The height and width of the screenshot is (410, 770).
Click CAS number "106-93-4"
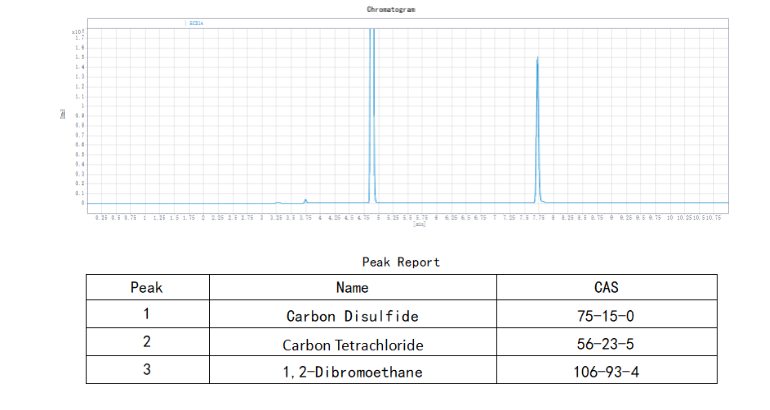coord(606,372)
